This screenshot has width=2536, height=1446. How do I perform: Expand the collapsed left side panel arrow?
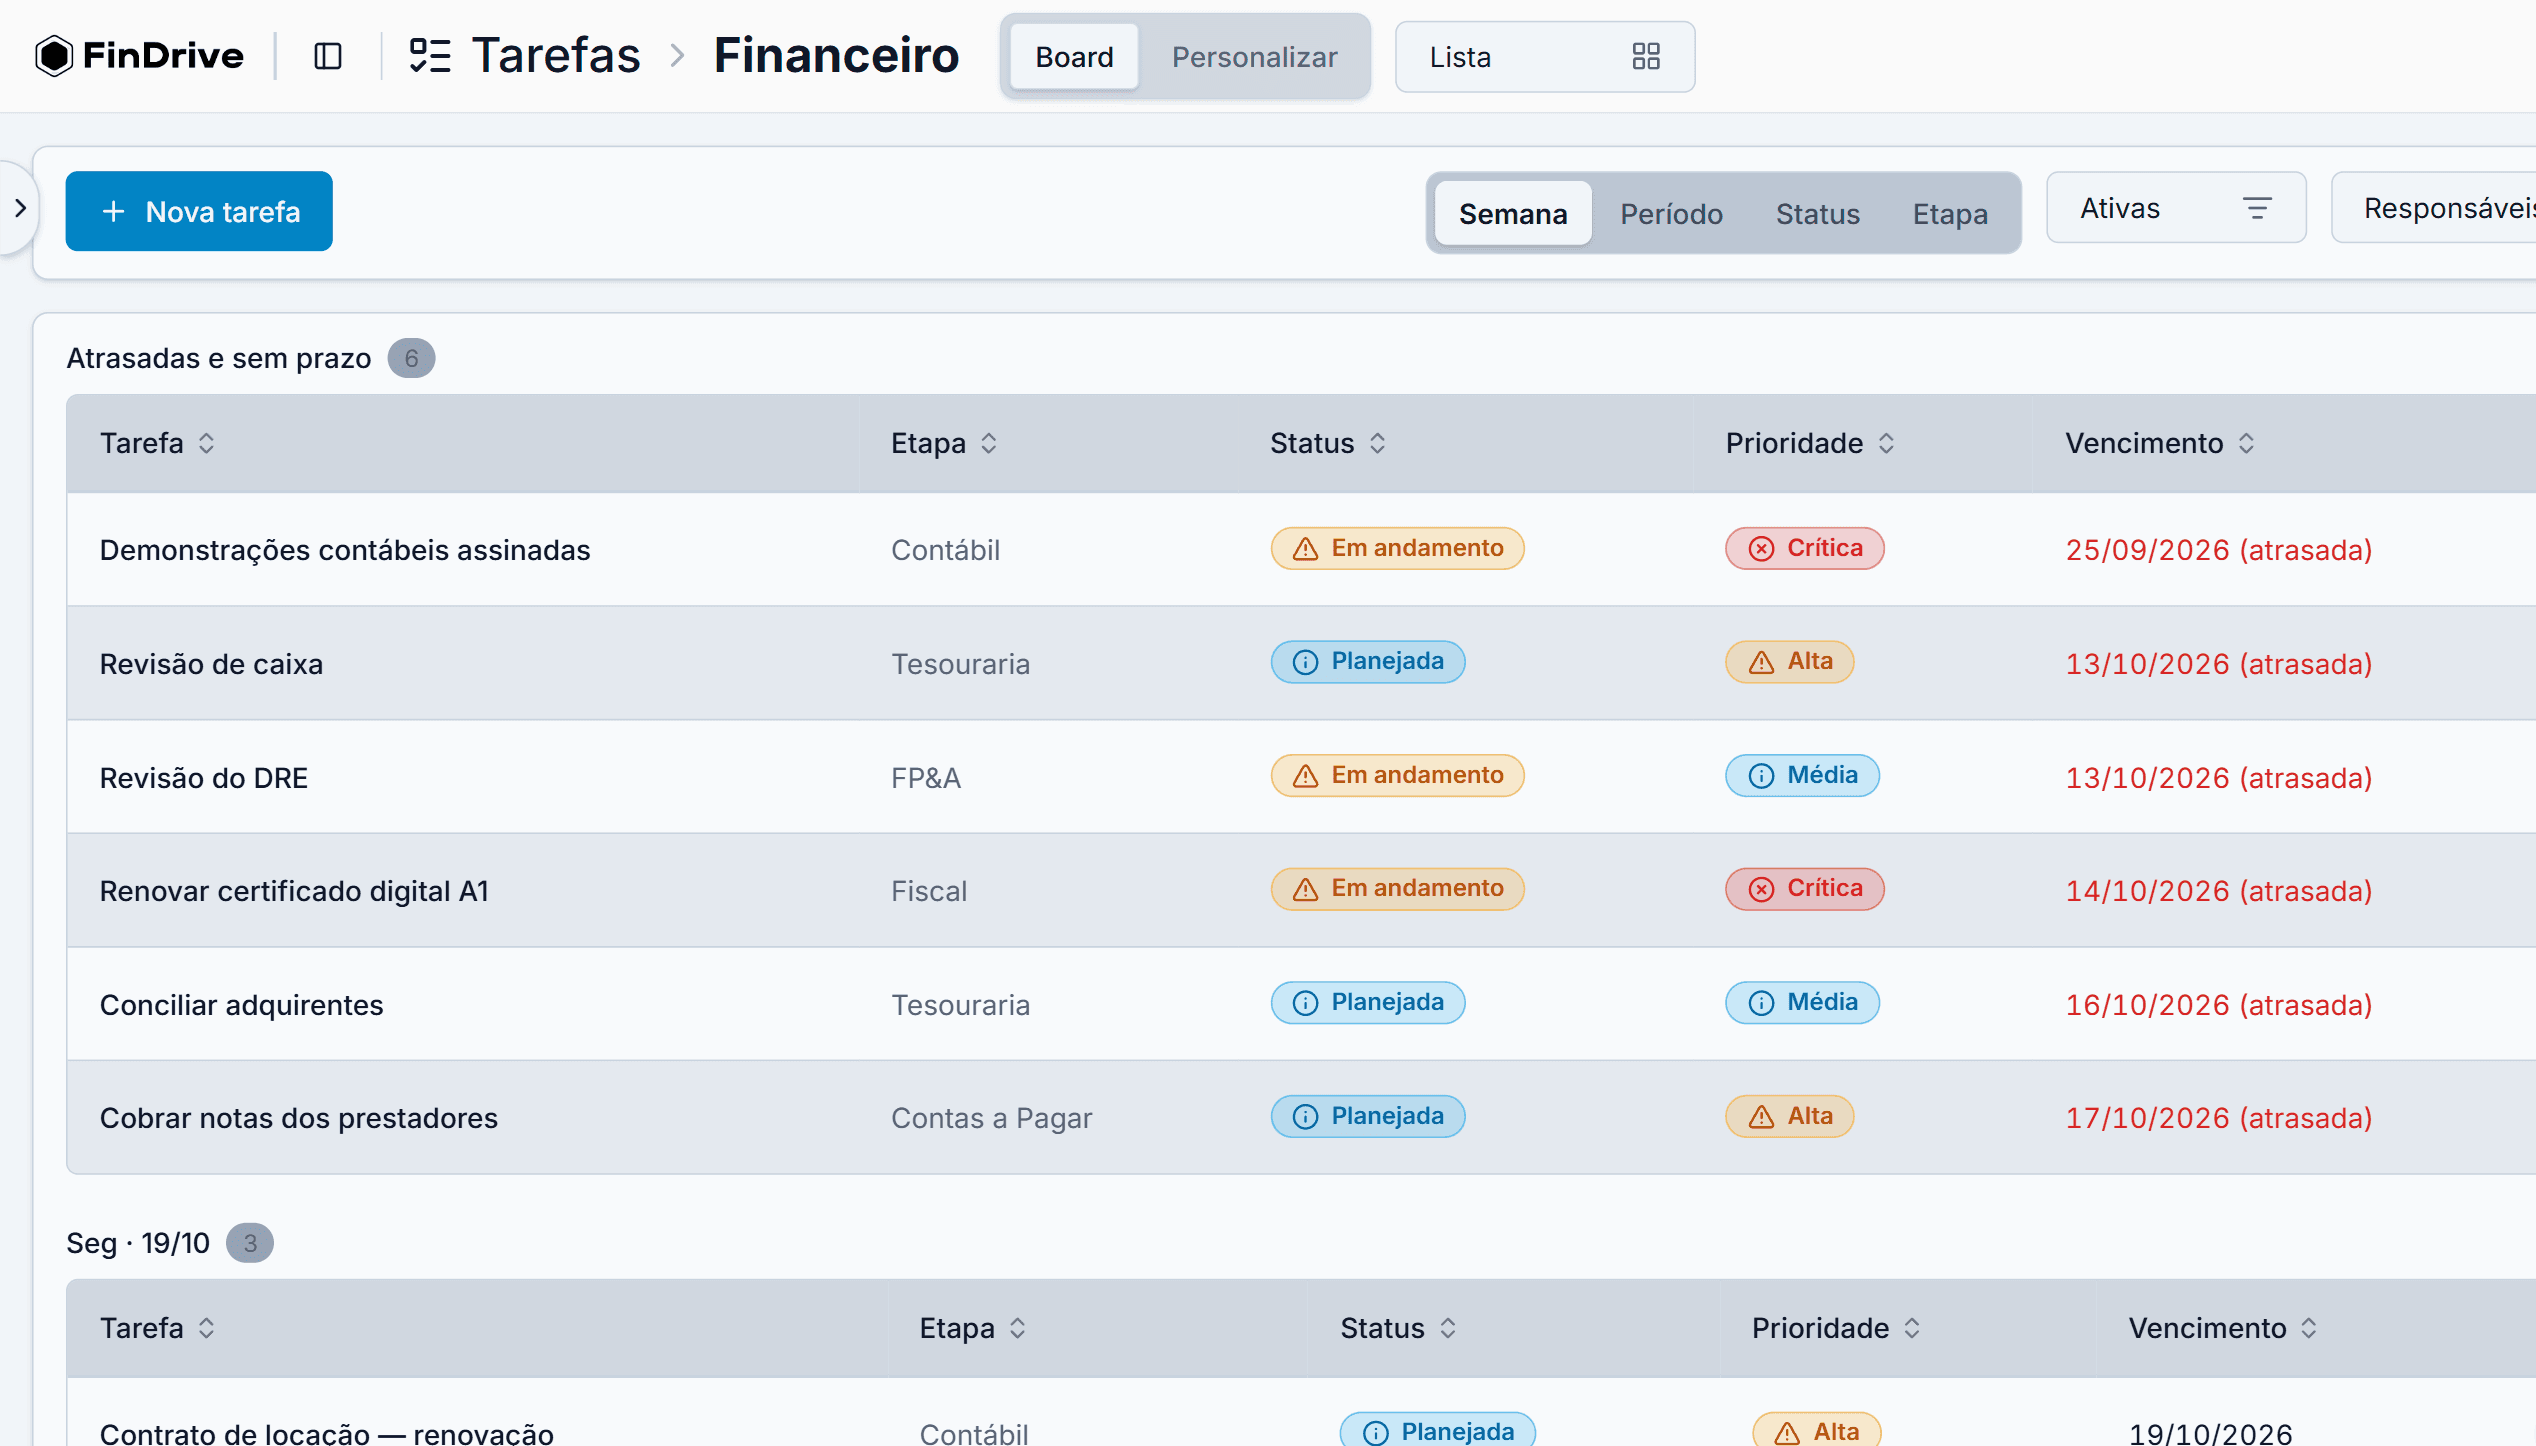pyautogui.click(x=19, y=208)
